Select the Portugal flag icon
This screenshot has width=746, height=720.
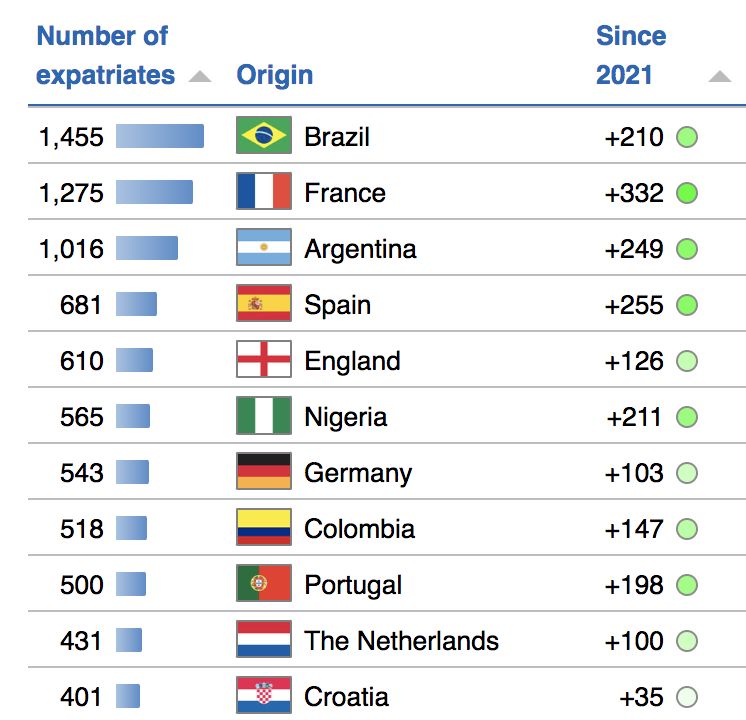264,583
